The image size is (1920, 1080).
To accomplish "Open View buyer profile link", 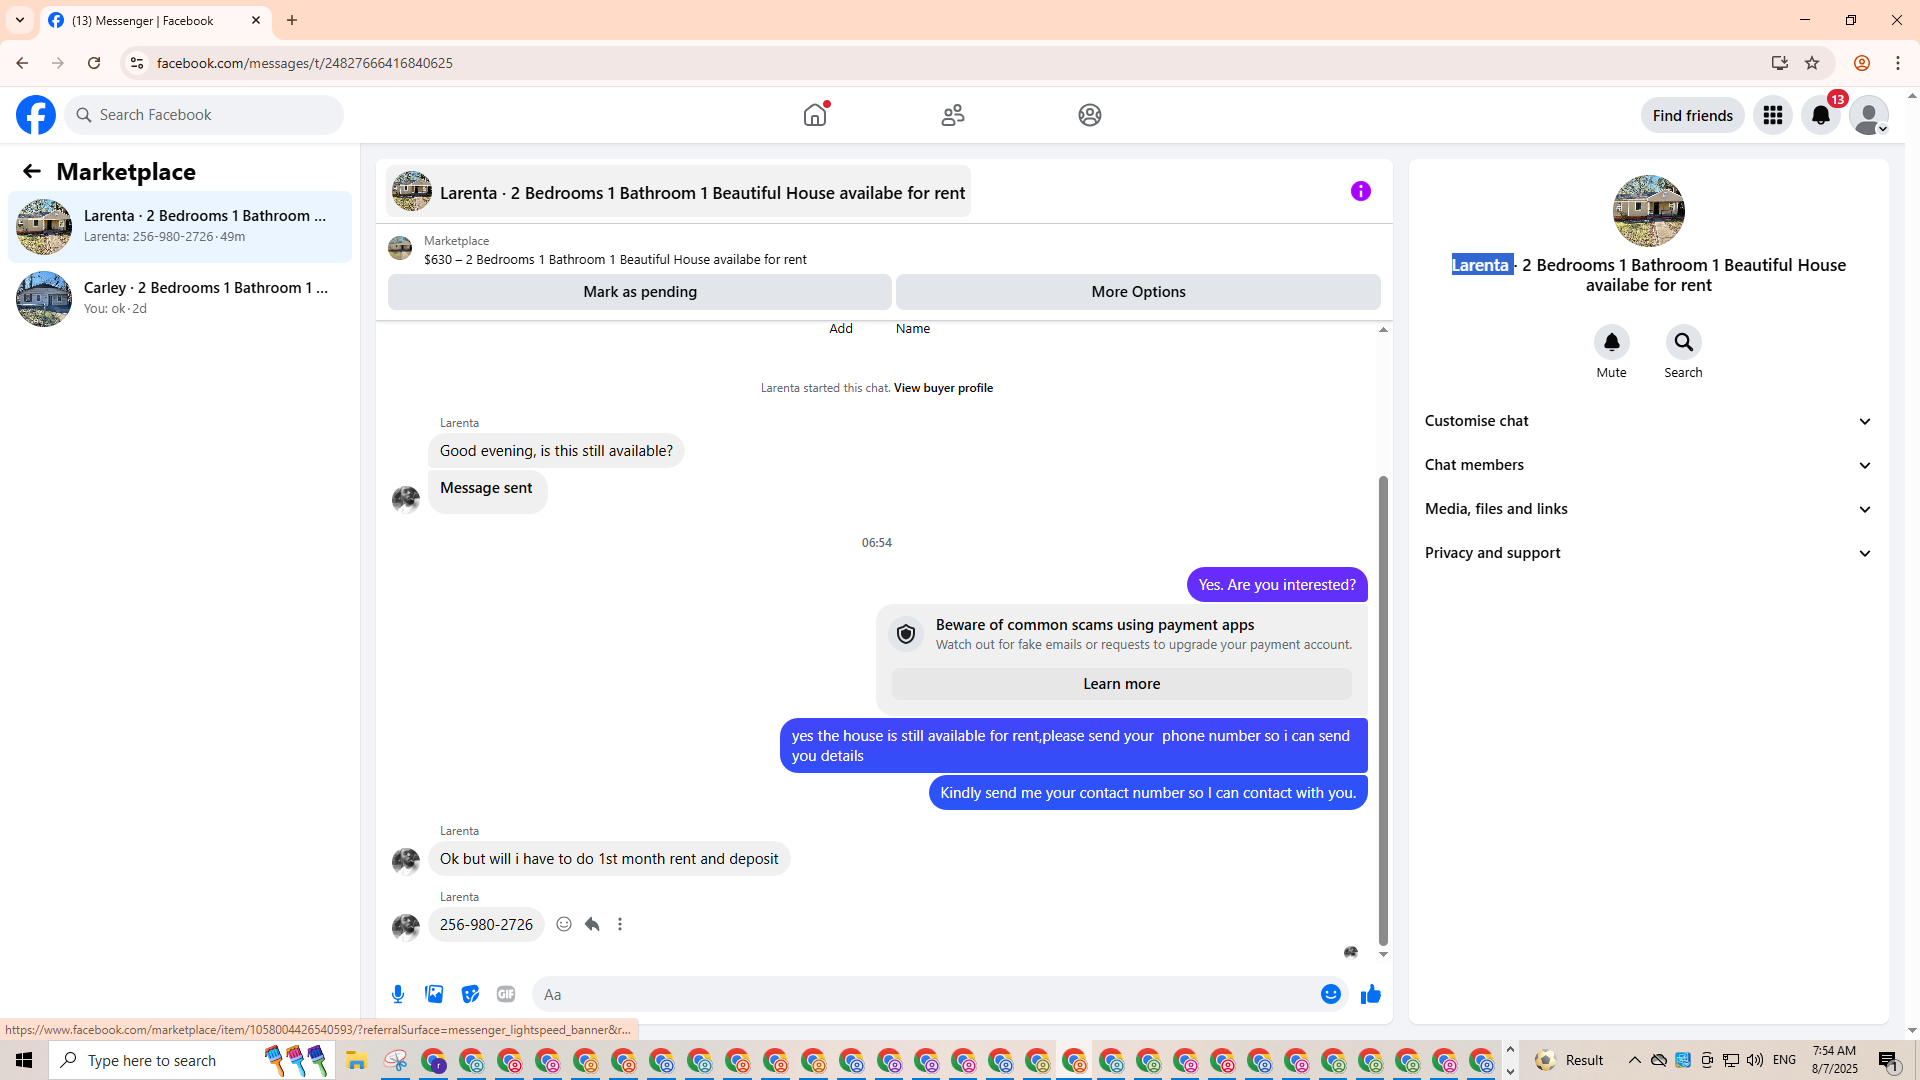I will (943, 388).
